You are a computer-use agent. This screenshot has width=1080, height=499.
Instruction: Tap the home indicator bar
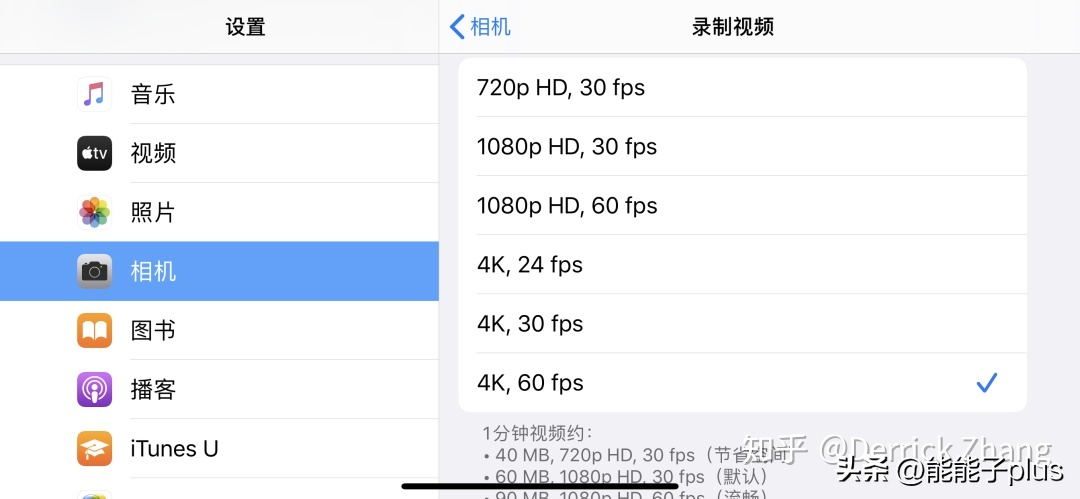coord(540,486)
